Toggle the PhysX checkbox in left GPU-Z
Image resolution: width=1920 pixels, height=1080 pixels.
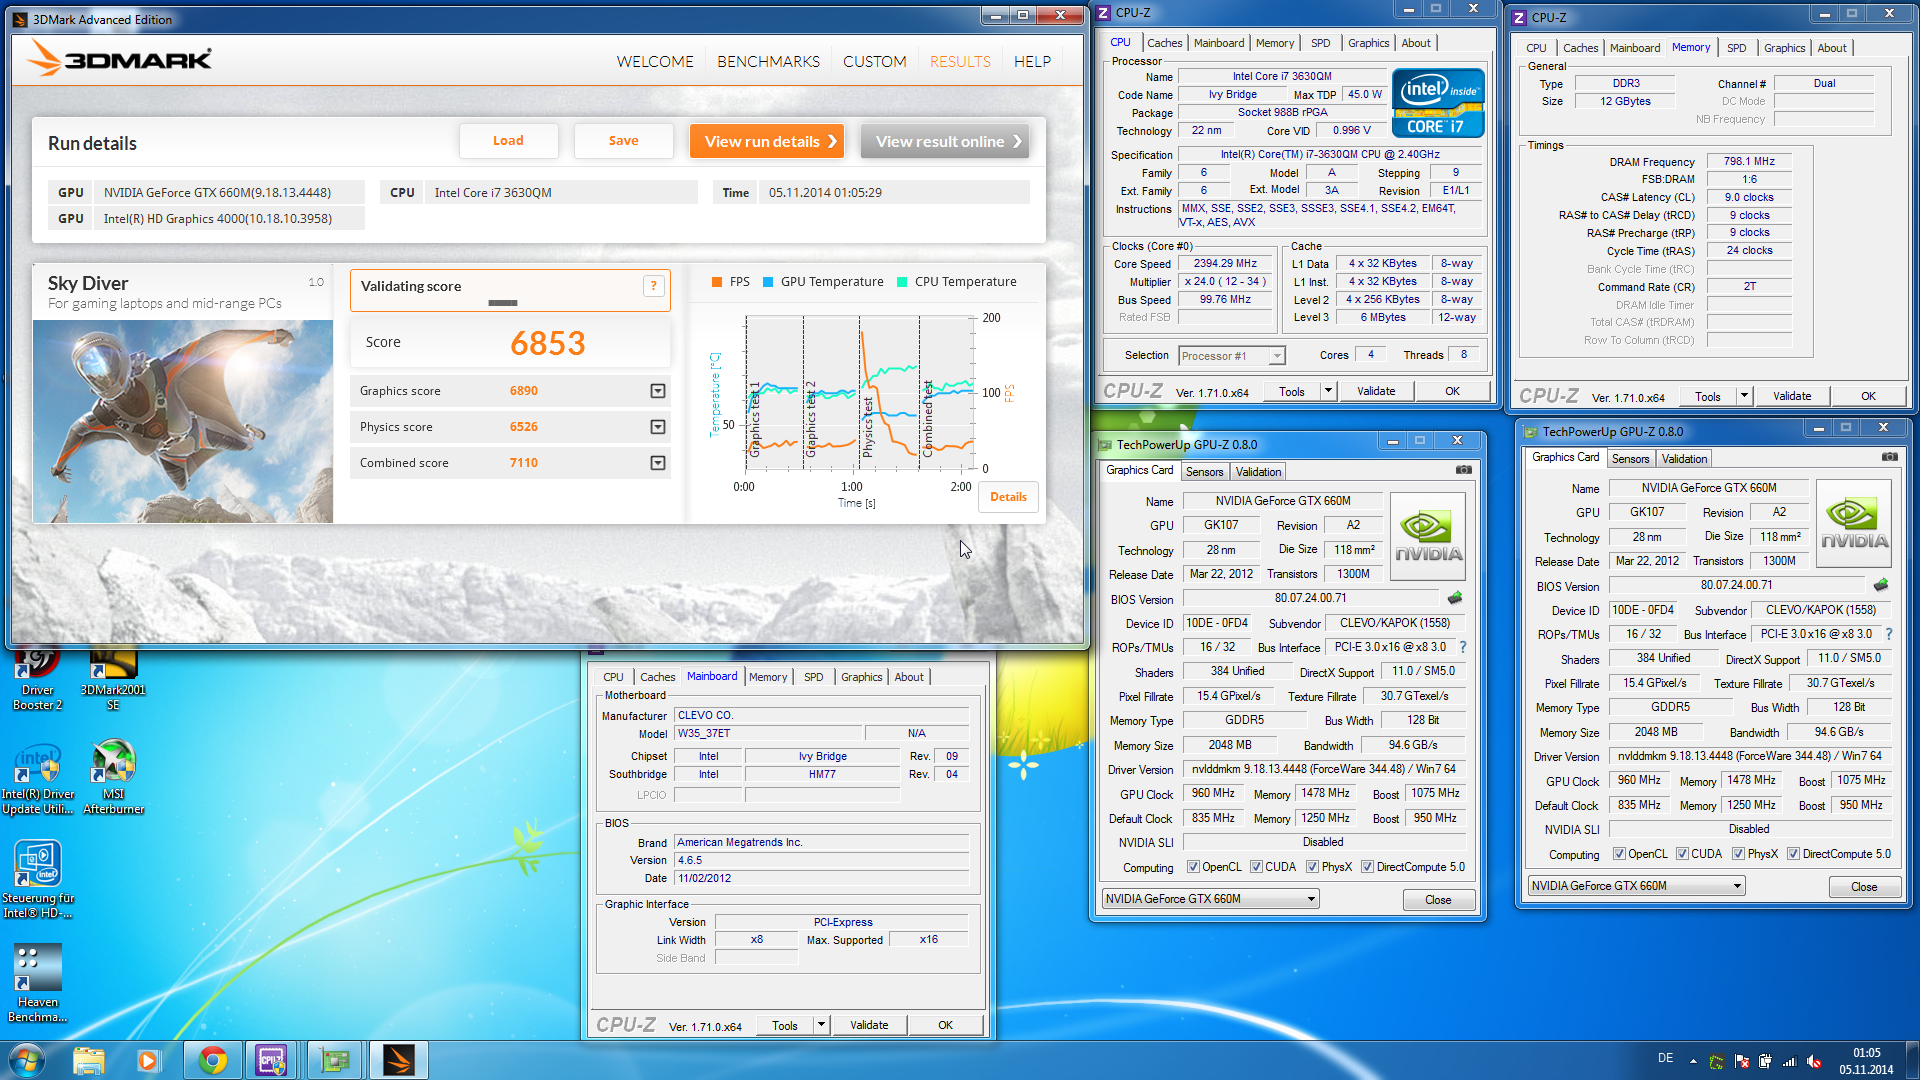click(1312, 867)
